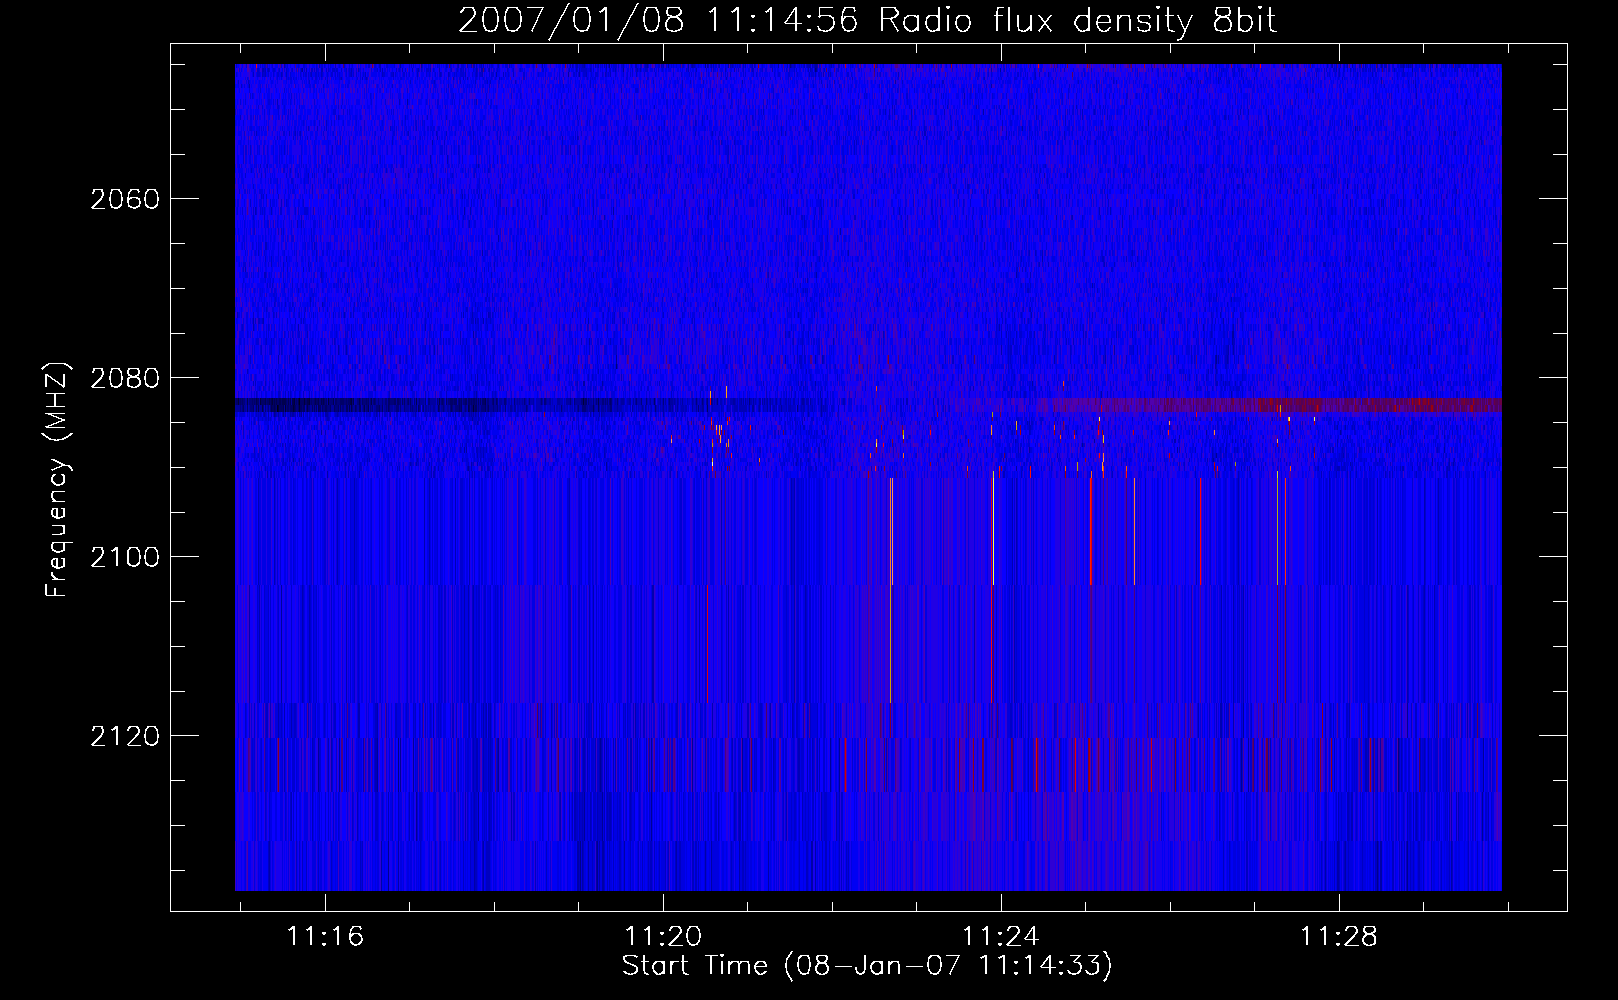The image size is (1618, 1000).
Task: Select the 2080 frequency axis label
Action: coord(125,378)
